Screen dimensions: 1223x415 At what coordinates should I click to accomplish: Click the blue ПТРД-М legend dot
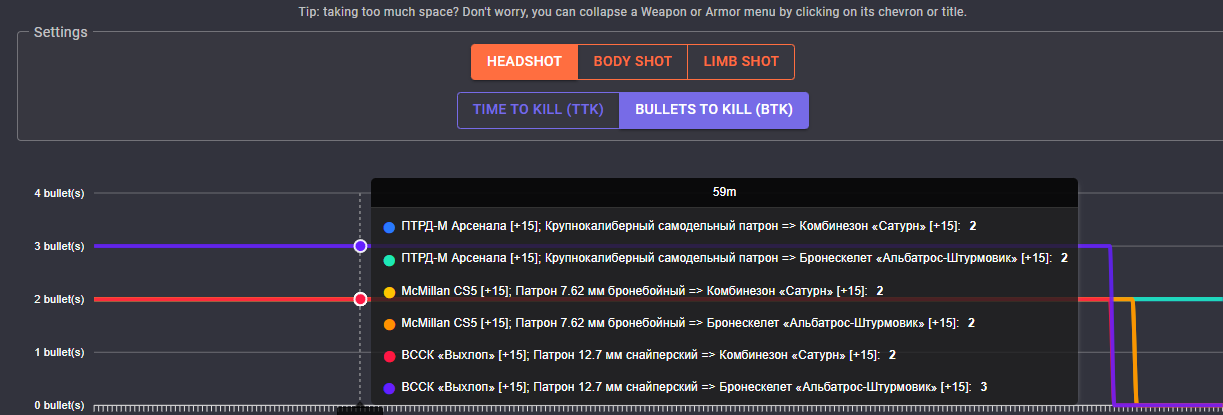pyautogui.click(x=389, y=227)
